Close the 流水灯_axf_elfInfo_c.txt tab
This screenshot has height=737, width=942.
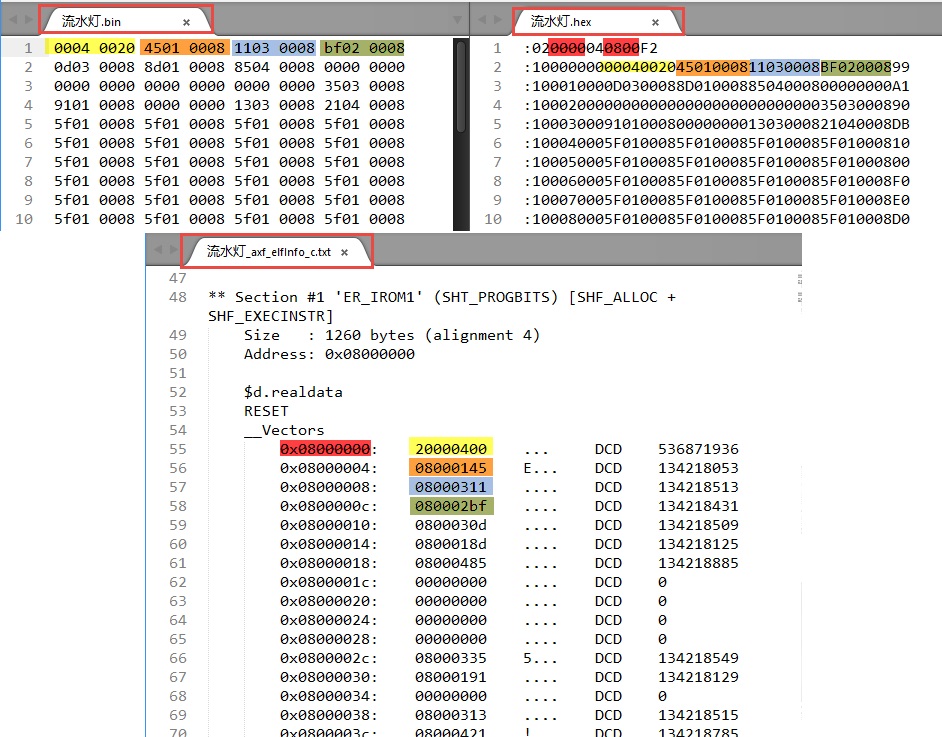tap(344, 252)
